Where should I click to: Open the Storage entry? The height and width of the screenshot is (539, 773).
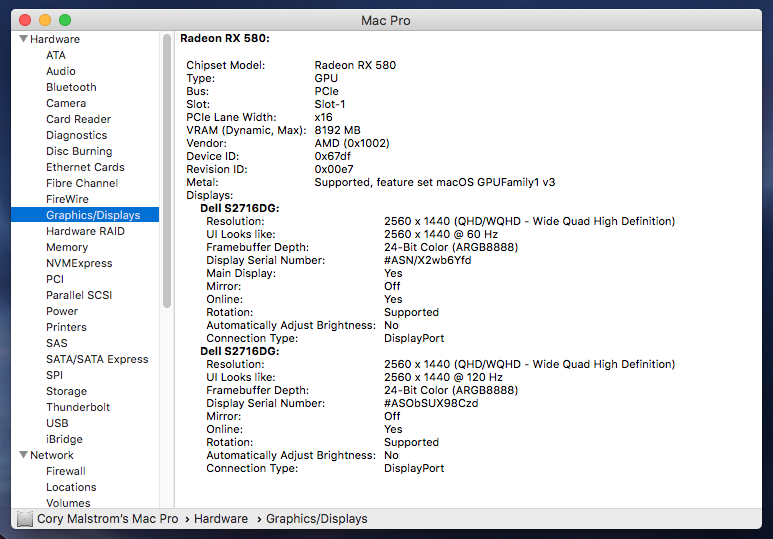click(67, 391)
